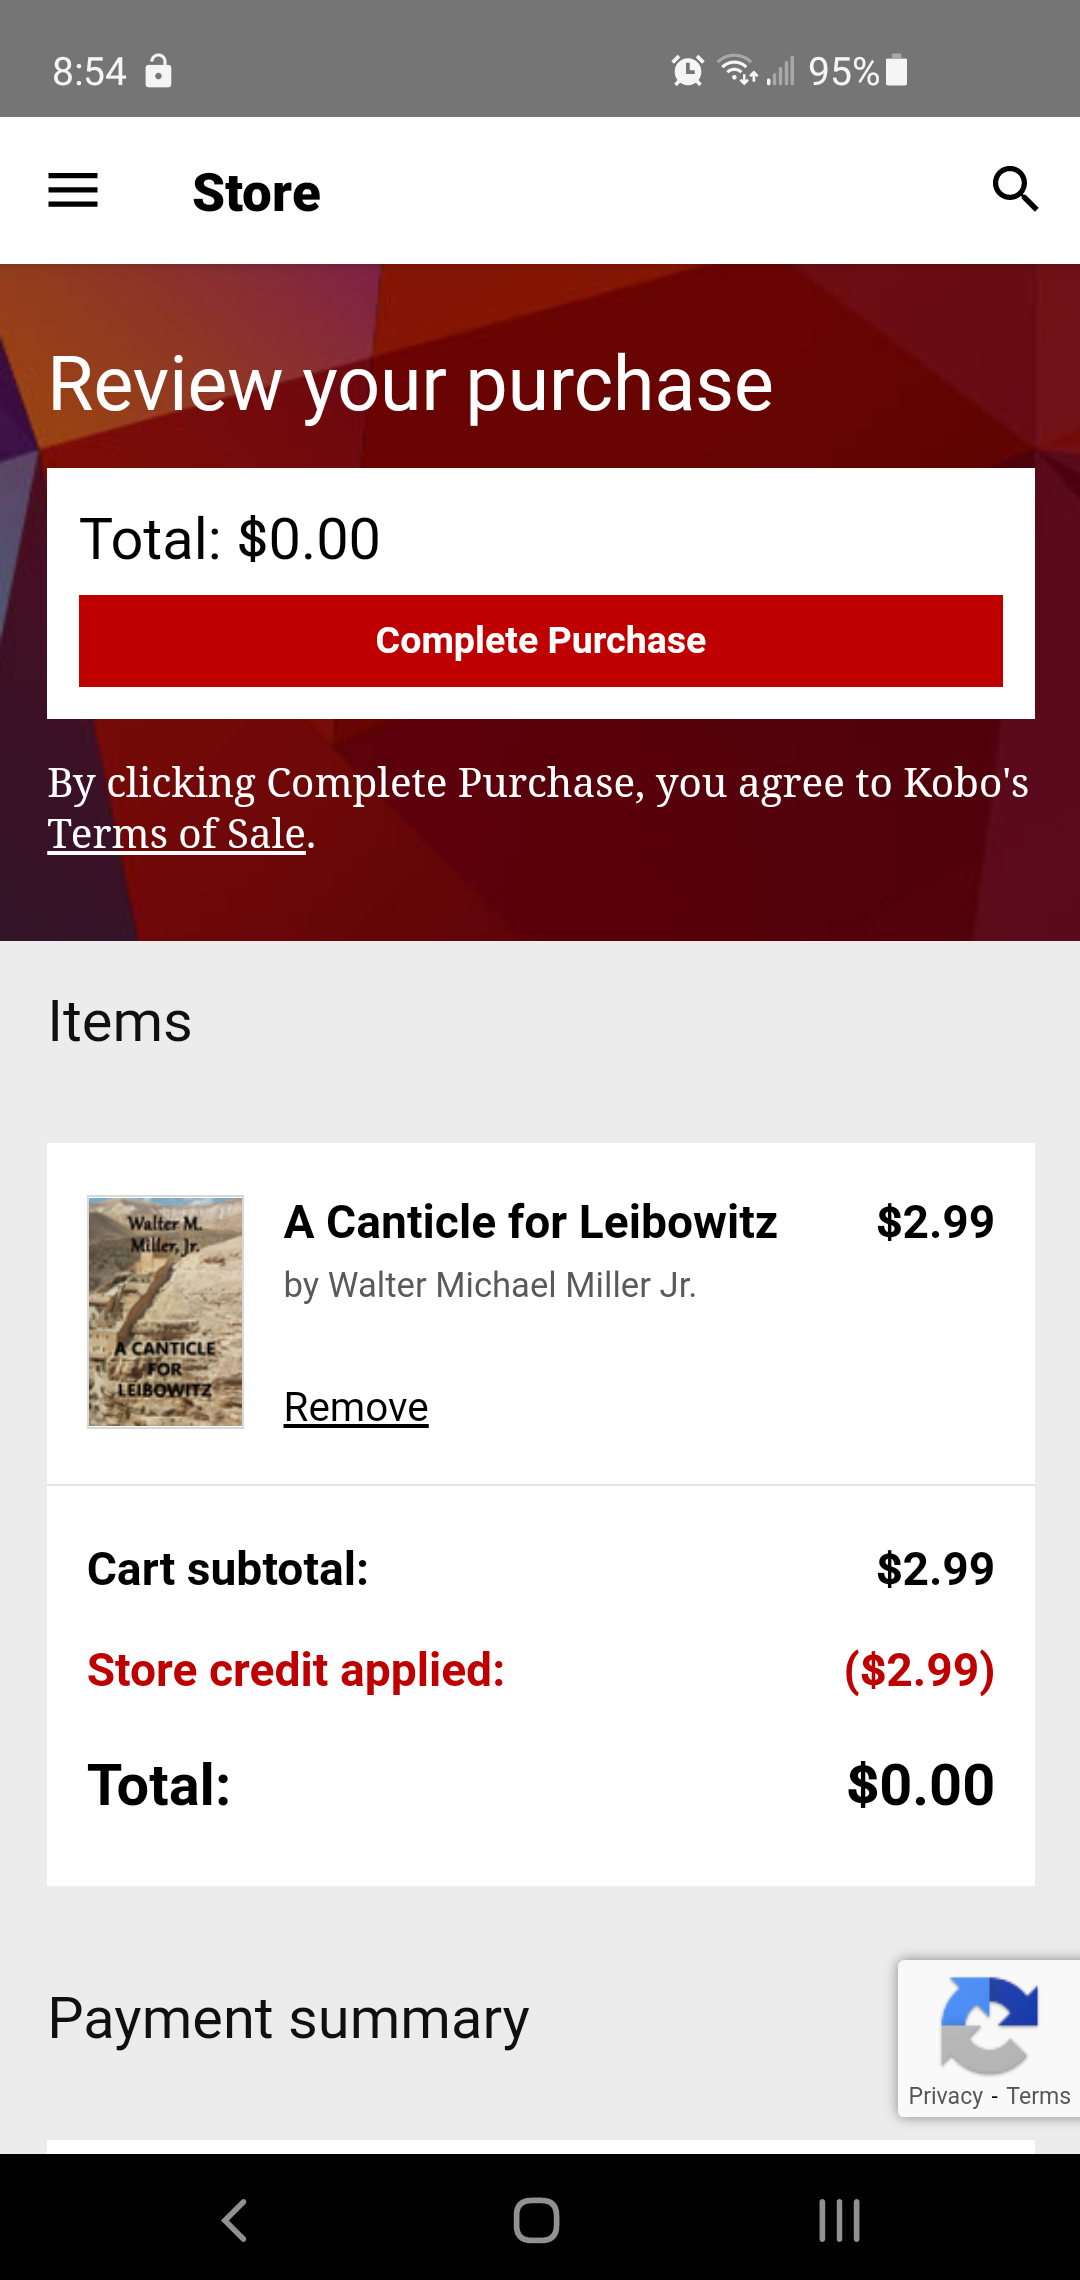Open the reCAPTCHA Terms page

click(1039, 2095)
